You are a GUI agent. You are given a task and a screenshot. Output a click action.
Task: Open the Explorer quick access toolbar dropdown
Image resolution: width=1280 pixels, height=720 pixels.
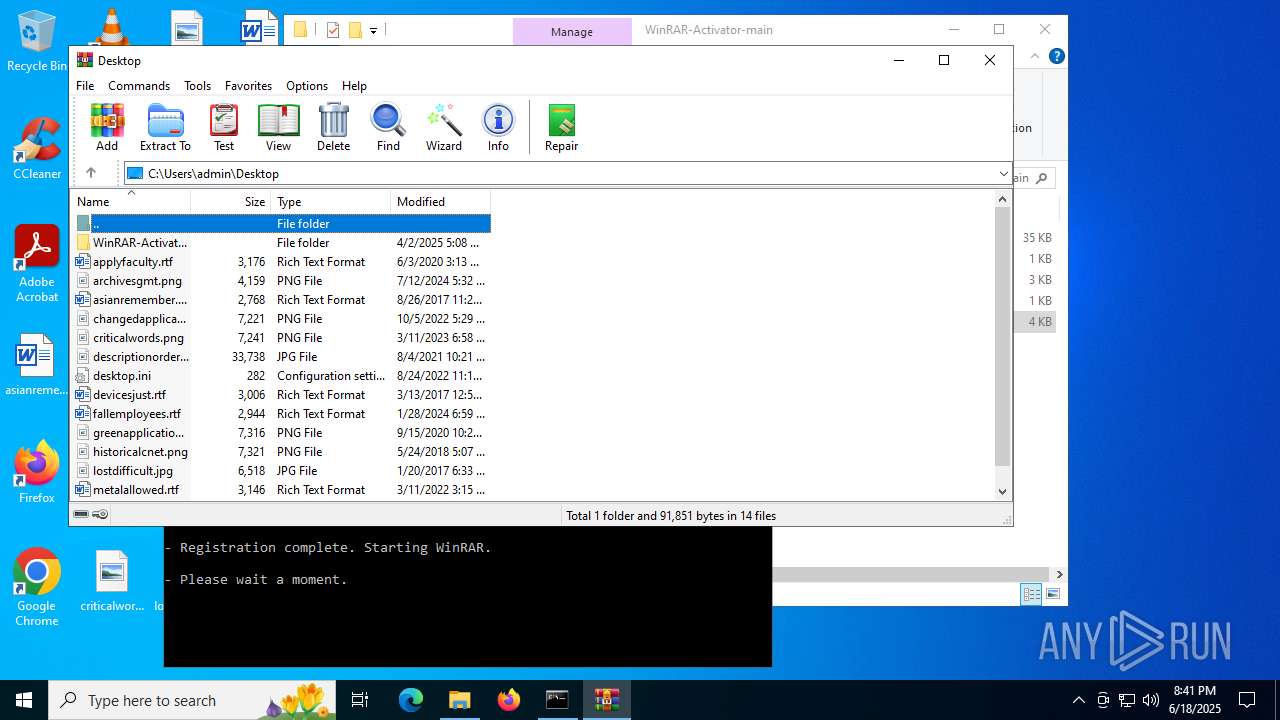(x=373, y=31)
